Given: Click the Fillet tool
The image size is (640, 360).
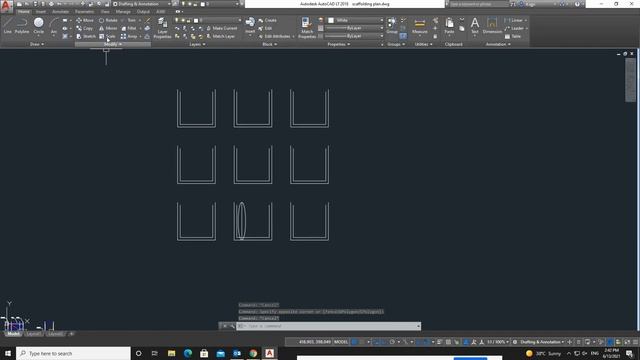Looking at the screenshot, I should 129,28.
